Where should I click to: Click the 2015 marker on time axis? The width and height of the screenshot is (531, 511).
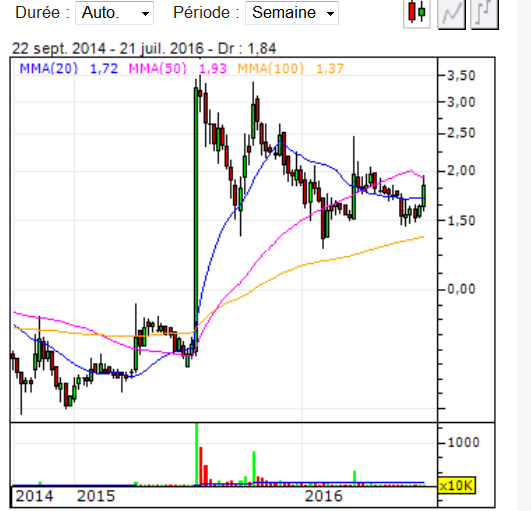point(96,496)
